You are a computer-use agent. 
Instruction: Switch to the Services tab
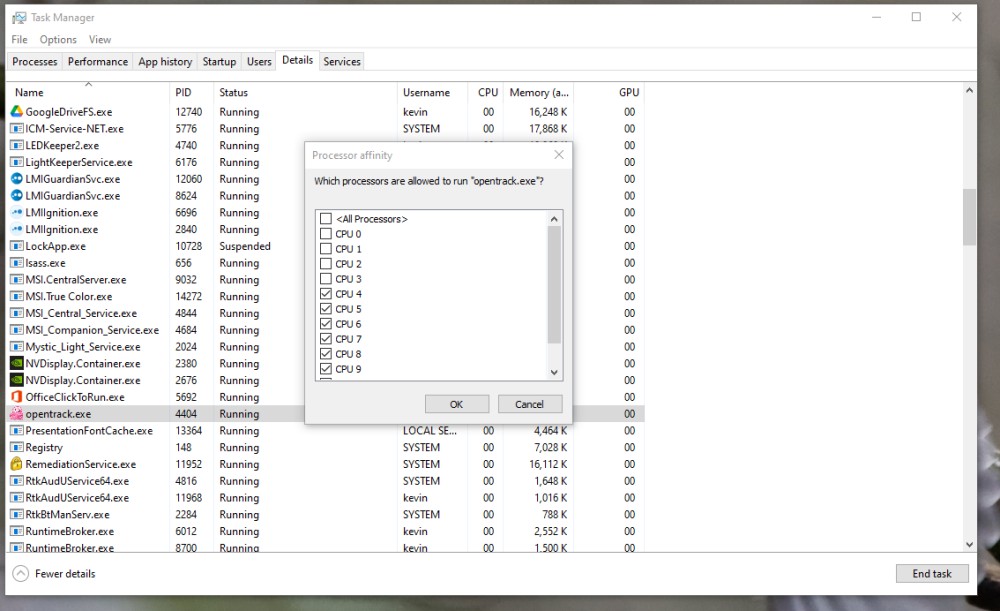[341, 61]
